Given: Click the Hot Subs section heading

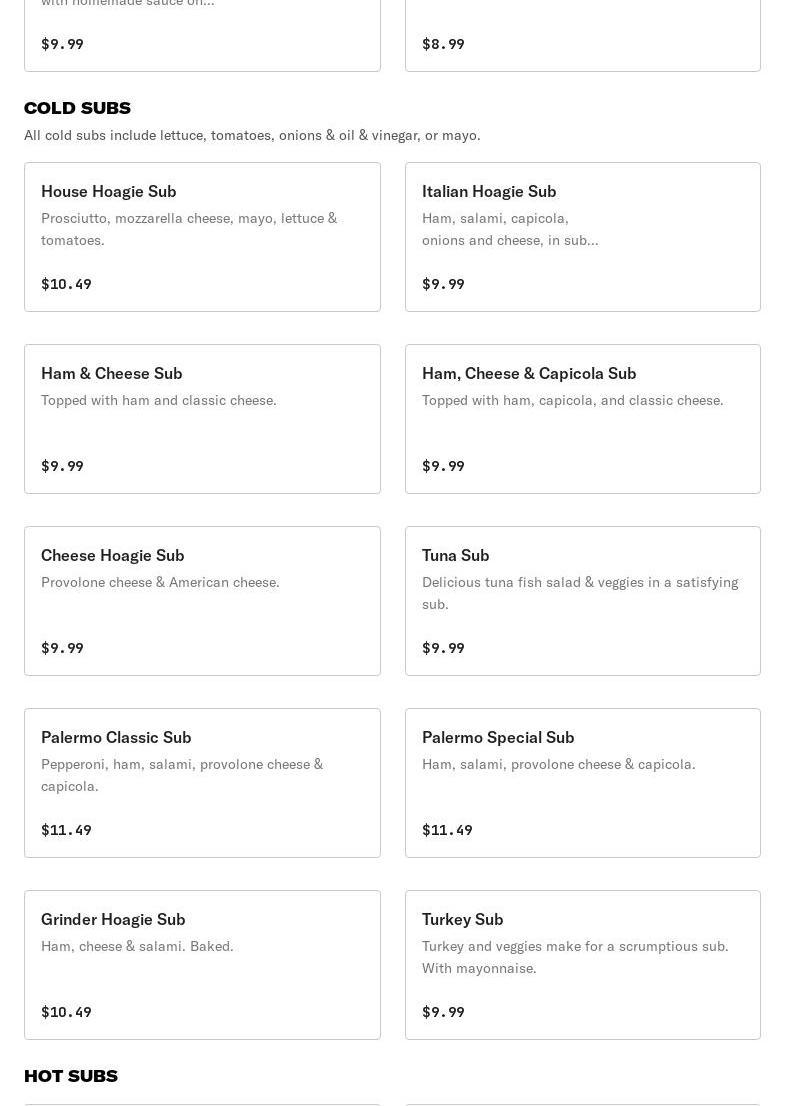Looking at the screenshot, I should [x=71, y=1076].
